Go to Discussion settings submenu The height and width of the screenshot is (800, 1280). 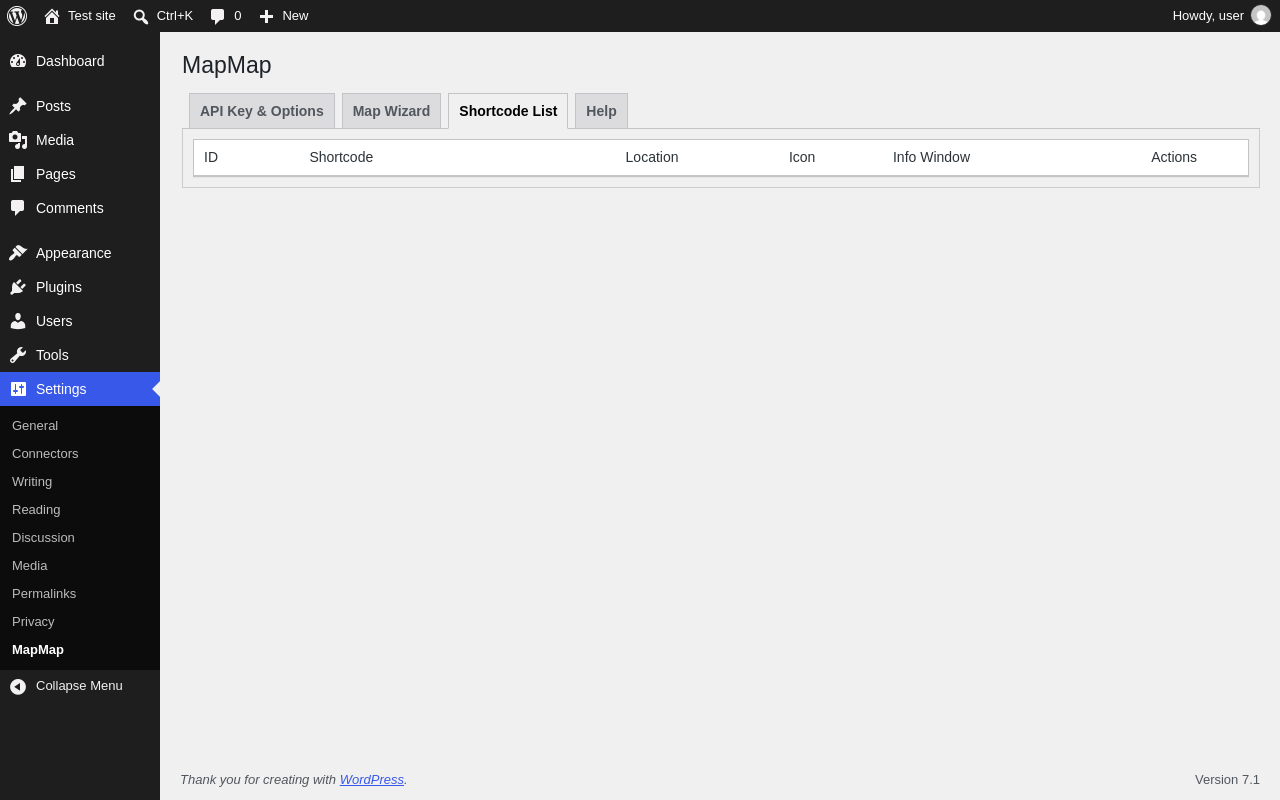coord(43,537)
